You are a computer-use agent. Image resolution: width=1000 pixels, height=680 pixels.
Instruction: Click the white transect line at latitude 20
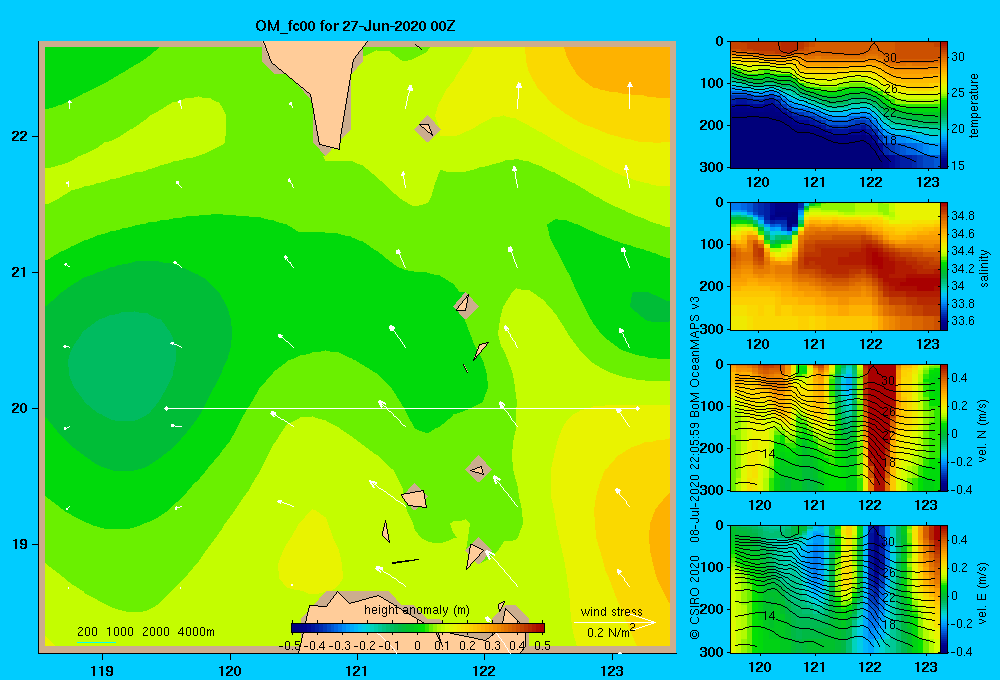402,408
